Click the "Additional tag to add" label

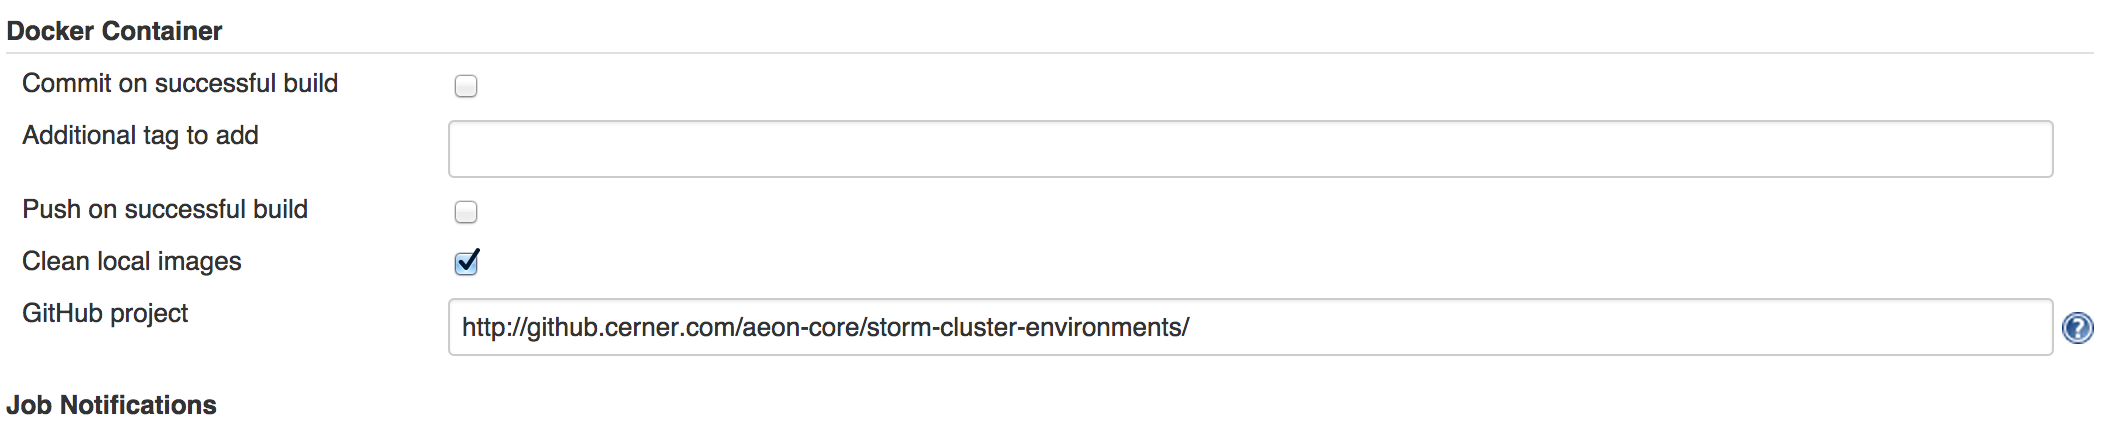click(140, 135)
